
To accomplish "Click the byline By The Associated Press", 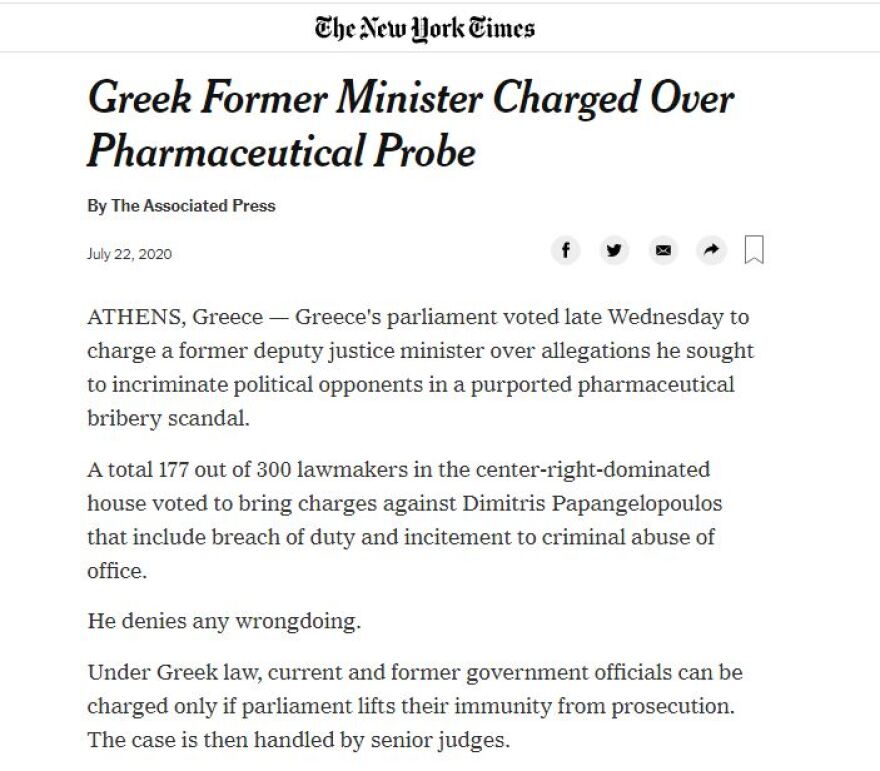I will (x=182, y=207).
